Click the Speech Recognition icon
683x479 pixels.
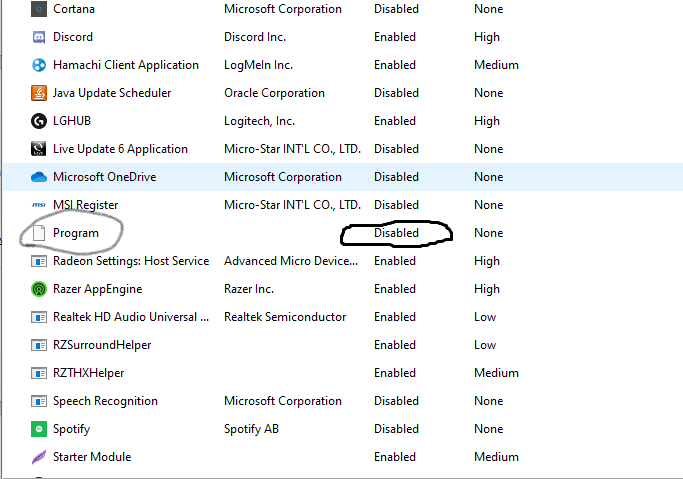39,401
